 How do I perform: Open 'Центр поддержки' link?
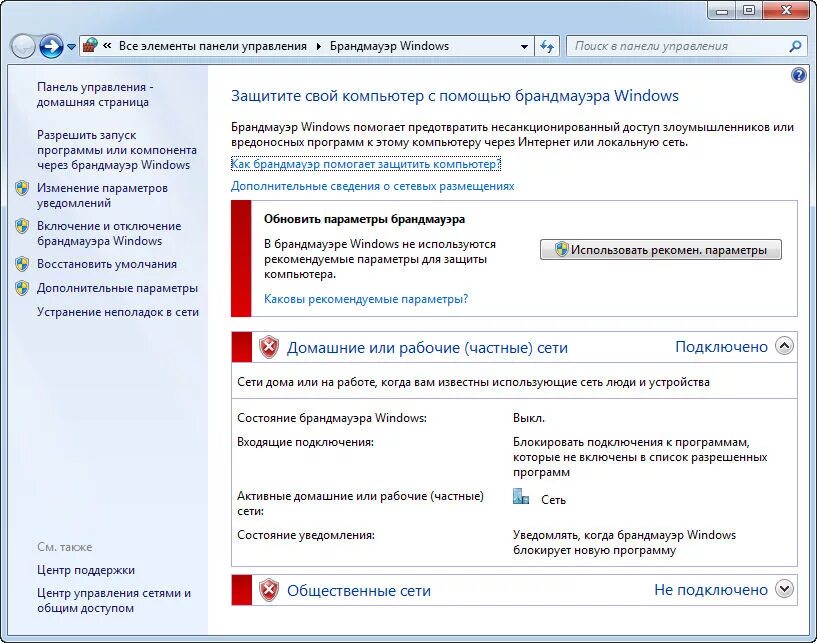pyautogui.click(x=86, y=570)
